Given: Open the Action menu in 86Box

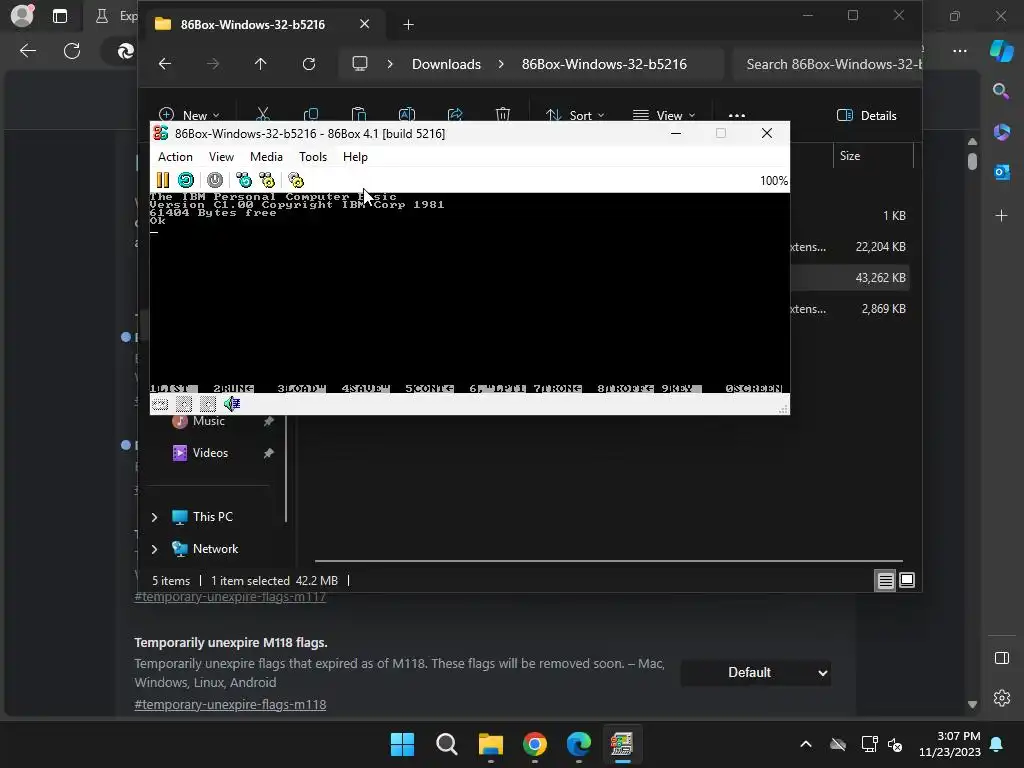Looking at the screenshot, I should [175, 157].
